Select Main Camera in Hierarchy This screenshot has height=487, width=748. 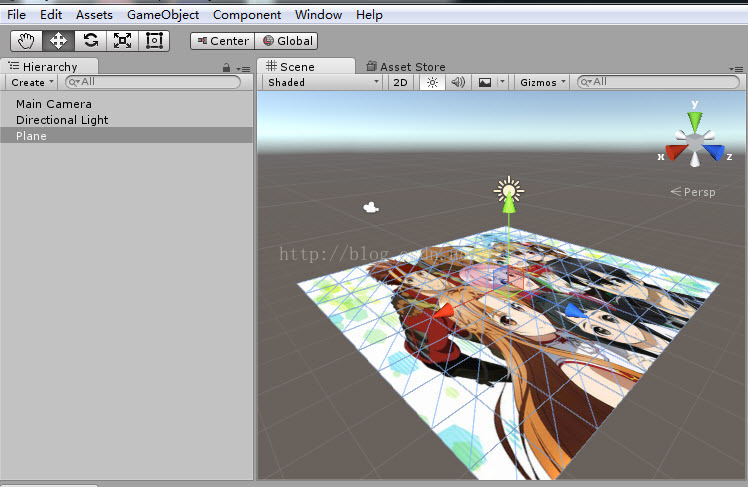pos(126,104)
